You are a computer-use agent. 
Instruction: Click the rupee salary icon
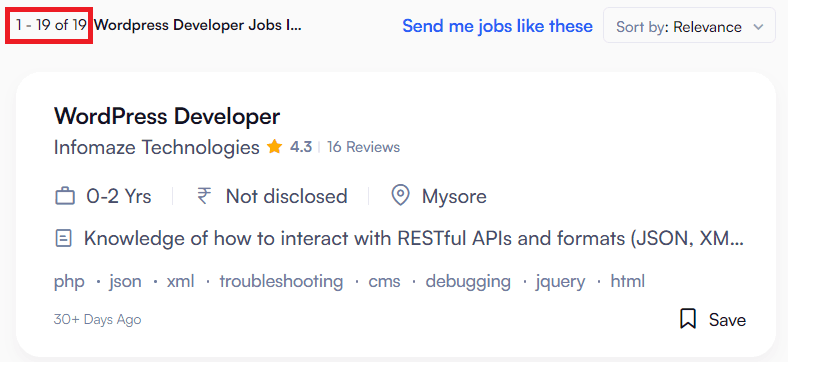pos(204,196)
